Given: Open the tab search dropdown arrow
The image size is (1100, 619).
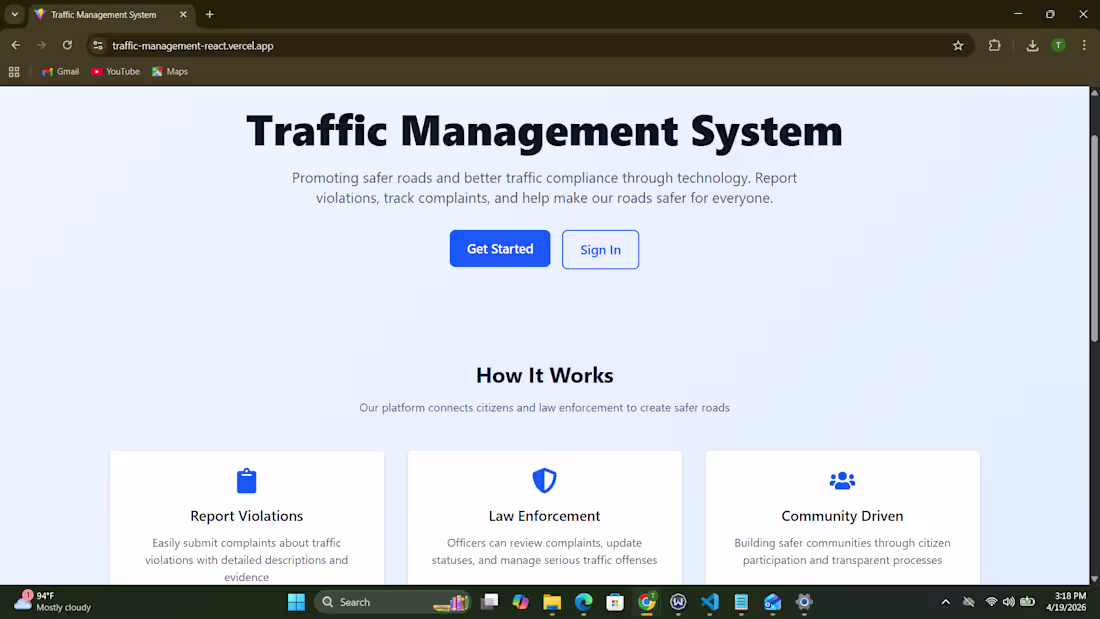Looking at the screenshot, I should (13, 14).
